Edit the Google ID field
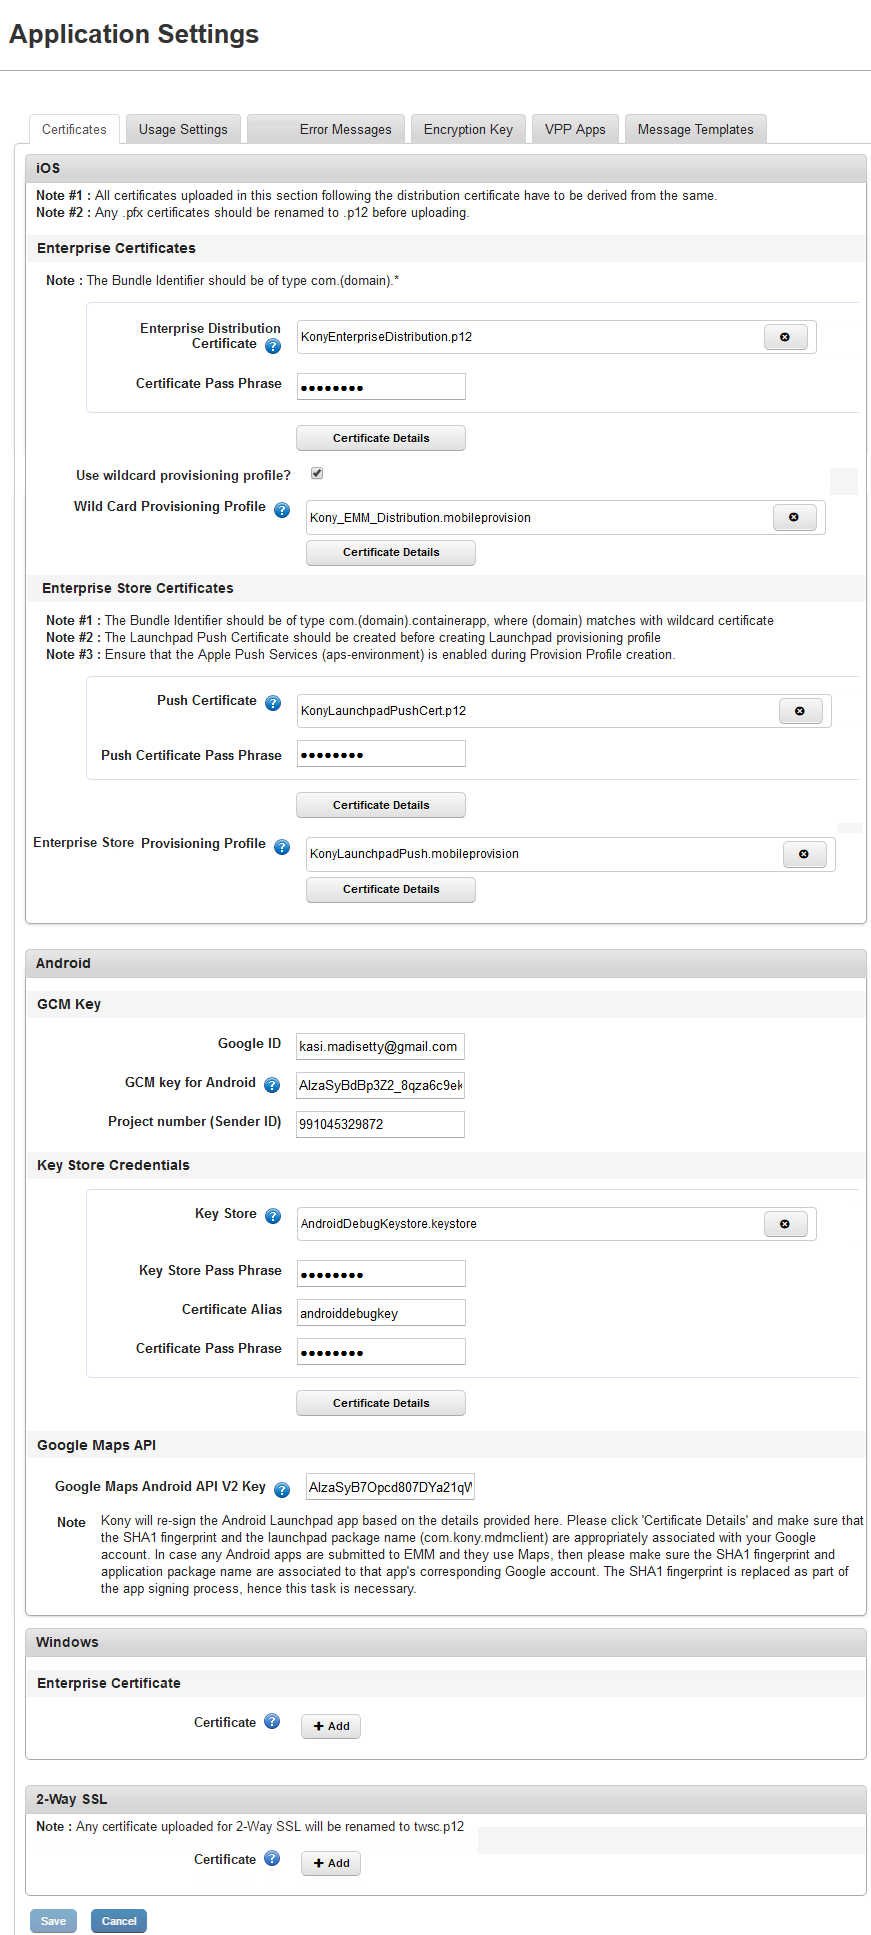This screenshot has width=871, height=1935. [381, 1046]
